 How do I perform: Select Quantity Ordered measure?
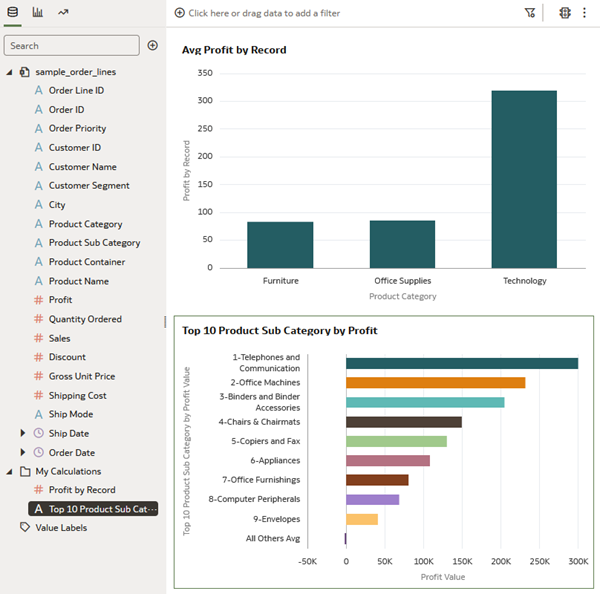pyautogui.click(x=85, y=319)
